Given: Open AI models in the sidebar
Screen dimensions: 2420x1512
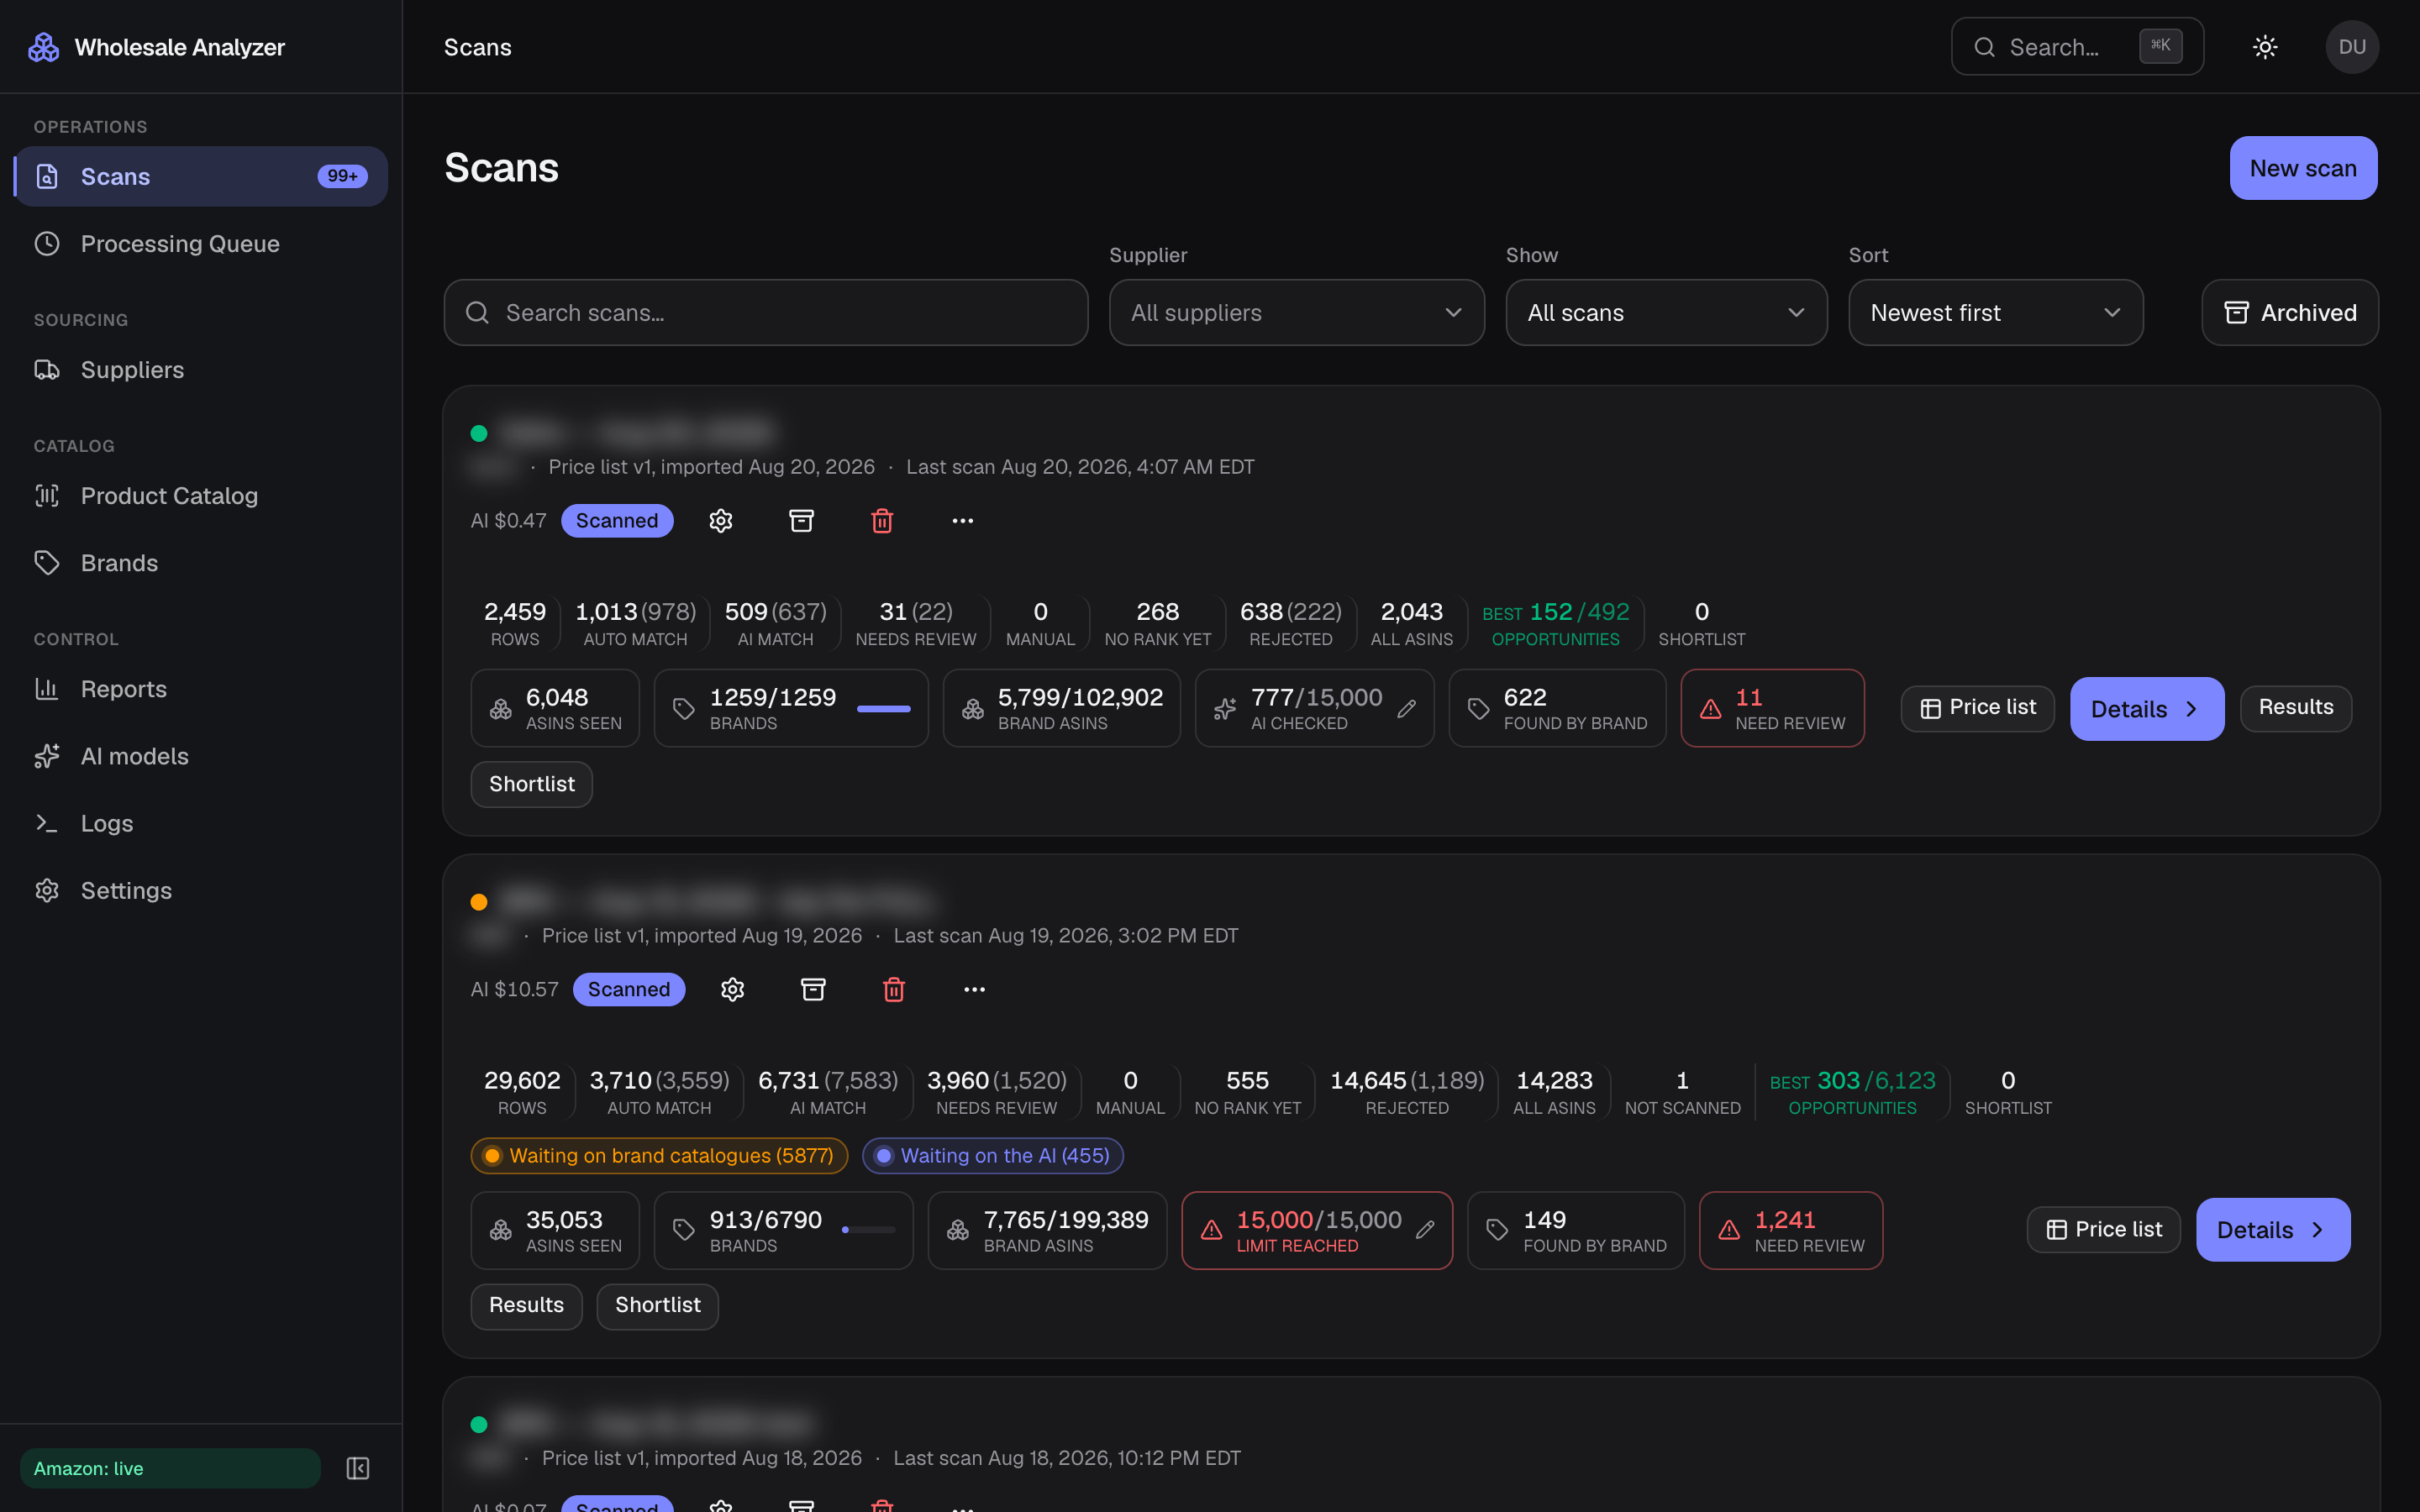Looking at the screenshot, I should click(201, 755).
